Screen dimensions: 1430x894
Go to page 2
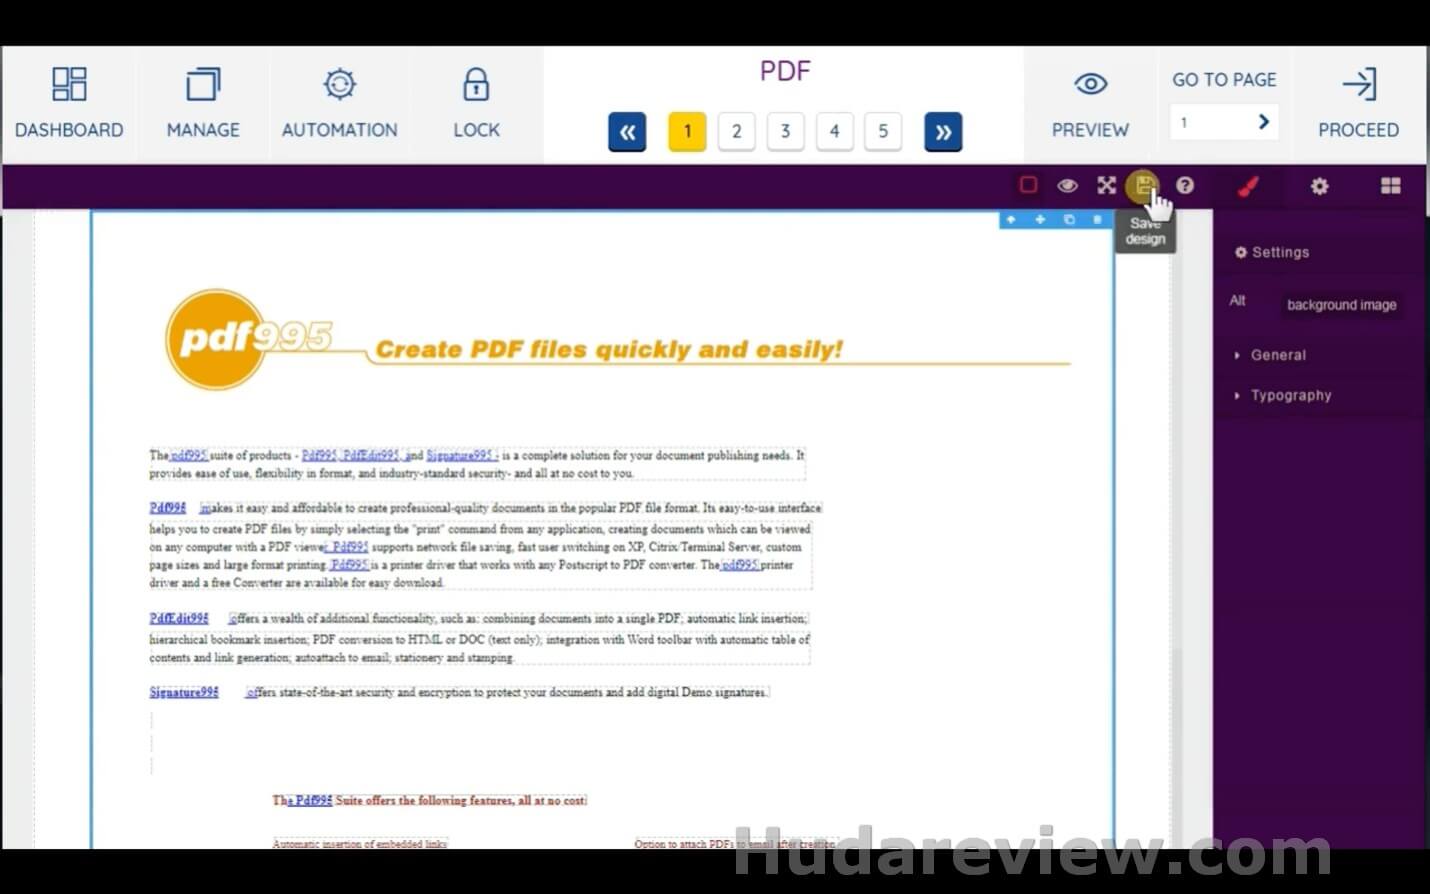(x=737, y=132)
